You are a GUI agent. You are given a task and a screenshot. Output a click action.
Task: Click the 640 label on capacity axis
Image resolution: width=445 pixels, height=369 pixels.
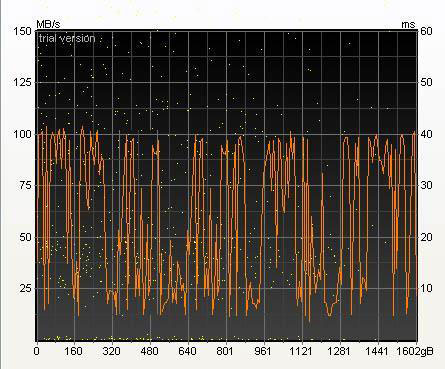click(187, 351)
